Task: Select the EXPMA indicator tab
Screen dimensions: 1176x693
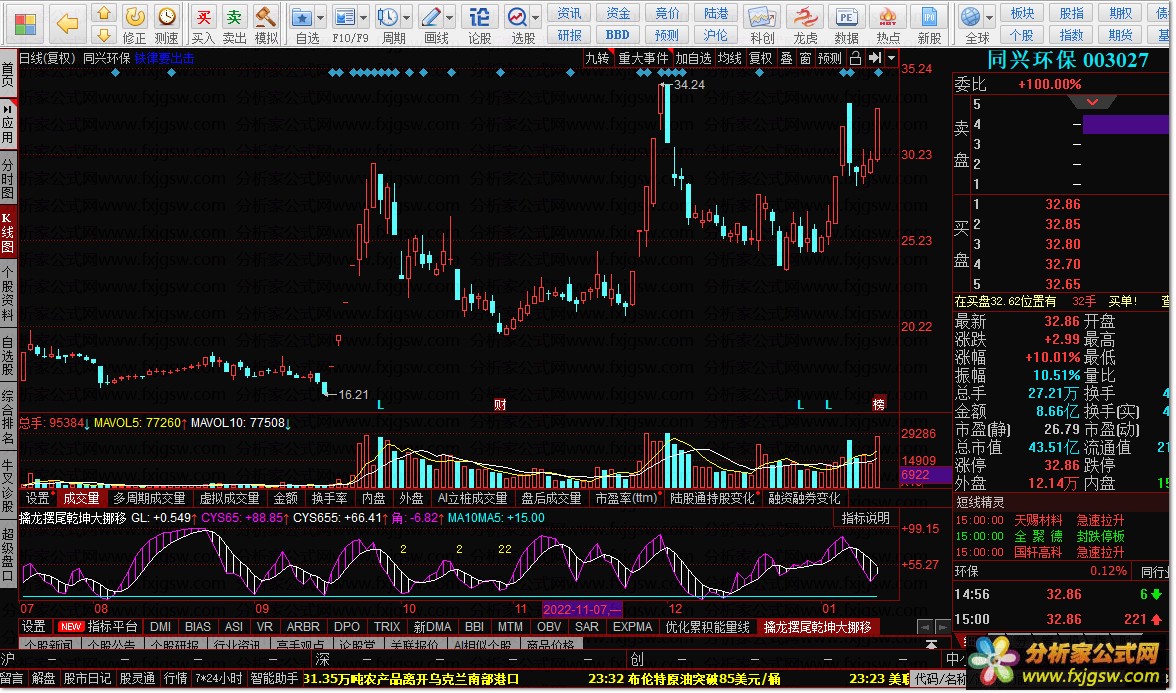Action: (x=632, y=627)
